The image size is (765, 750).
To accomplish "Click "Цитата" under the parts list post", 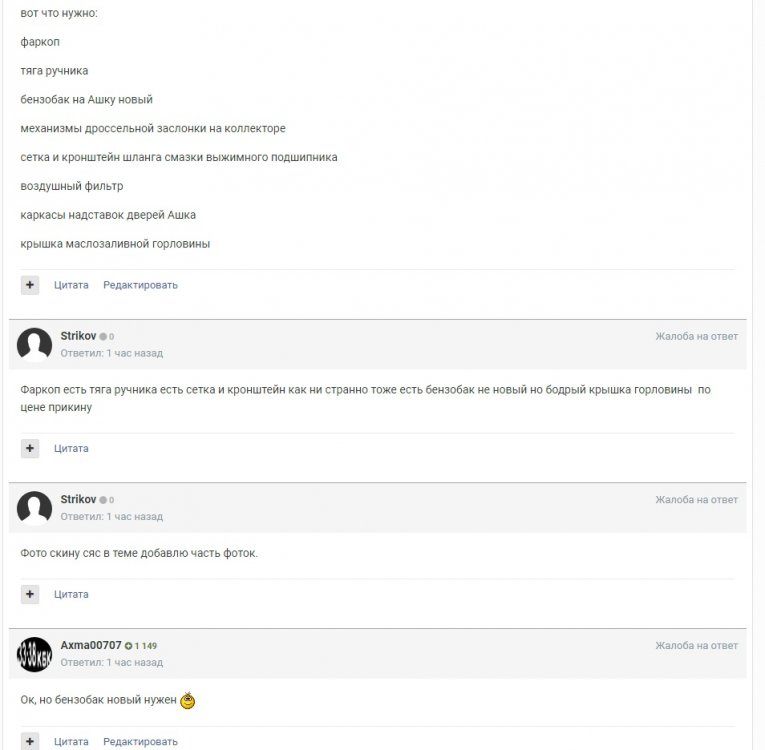I will (x=71, y=285).
